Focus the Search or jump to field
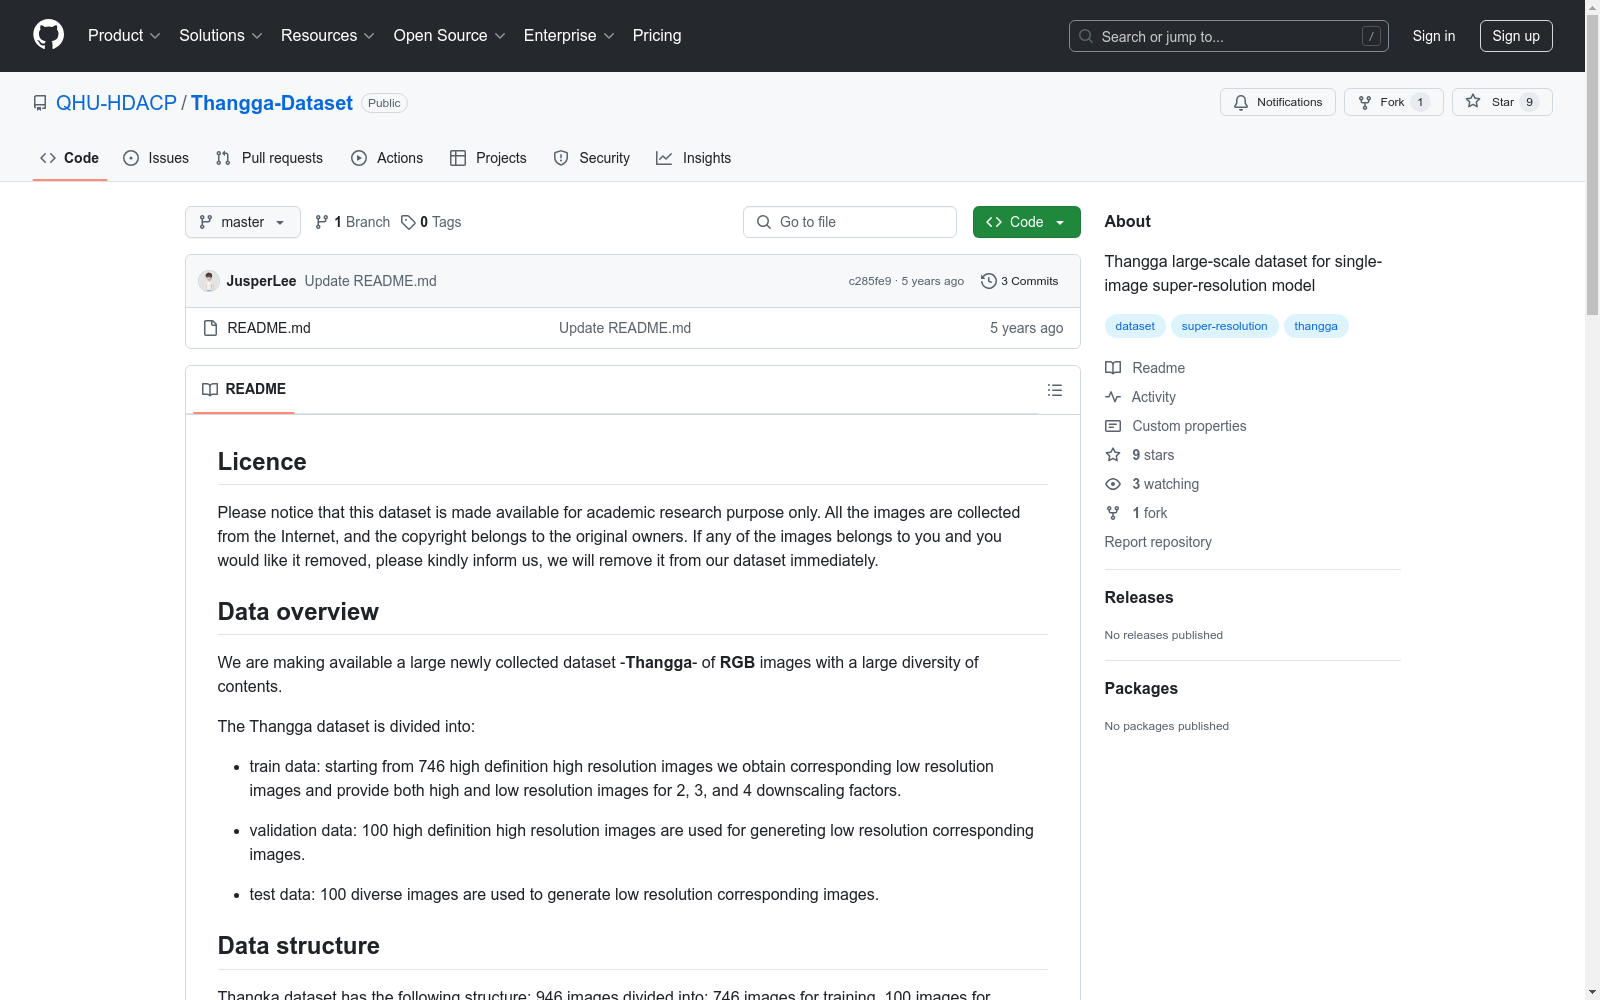 pyautogui.click(x=1229, y=36)
